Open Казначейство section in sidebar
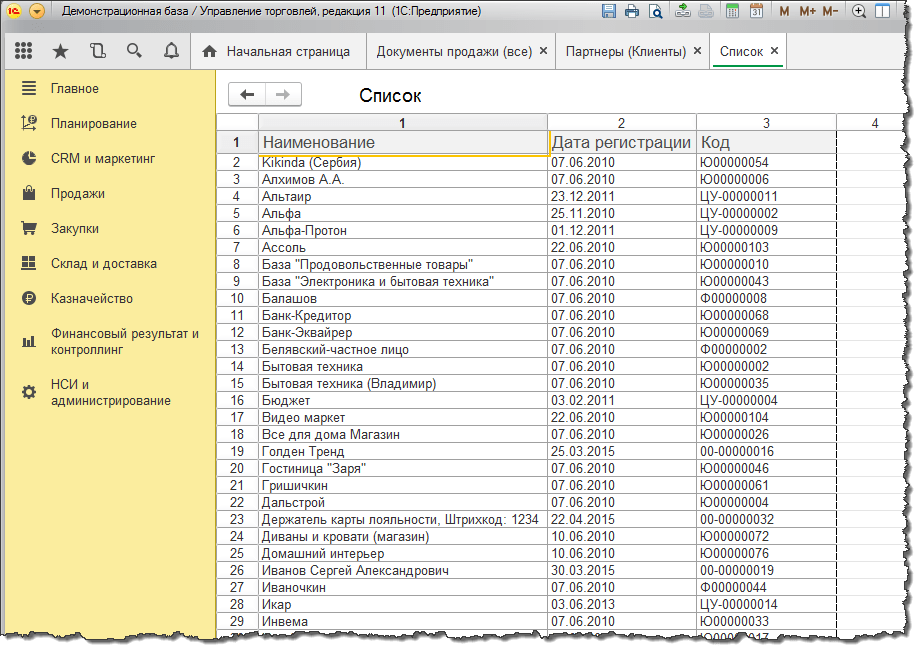Image resolution: width=920 pixels, height=650 pixels. 92,299
